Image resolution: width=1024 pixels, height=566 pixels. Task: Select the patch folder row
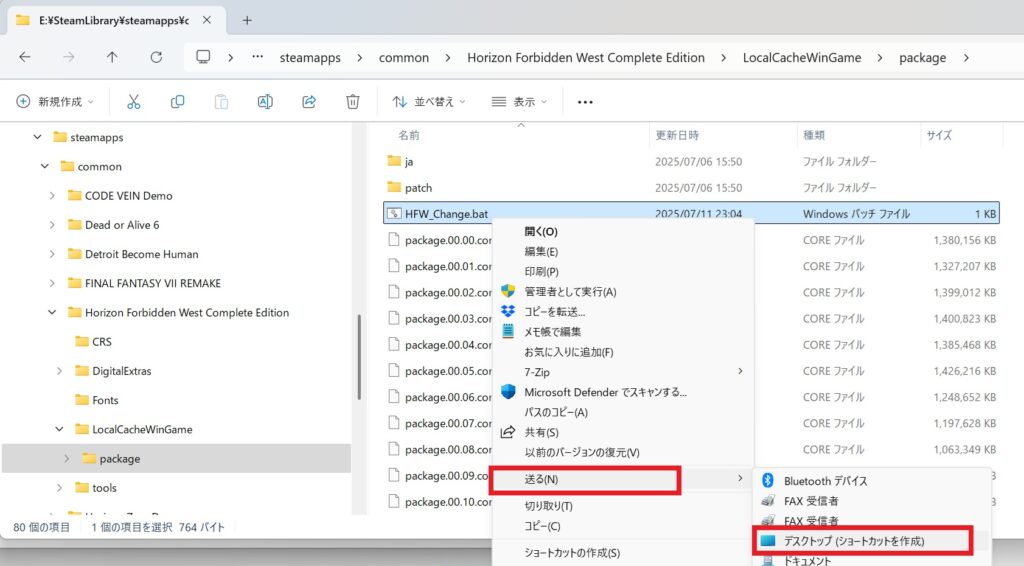(691, 187)
